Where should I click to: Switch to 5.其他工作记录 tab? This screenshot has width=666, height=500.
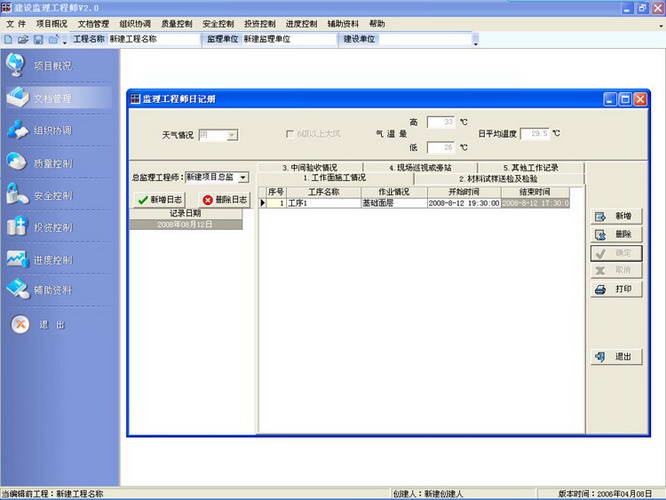[x=531, y=168]
